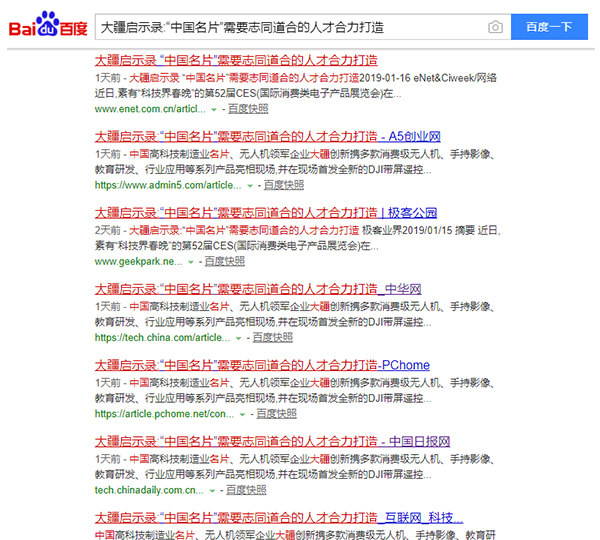The height and width of the screenshot is (540, 600).
Task: Click the camera image search icon
Action: [x=495, y=27]
